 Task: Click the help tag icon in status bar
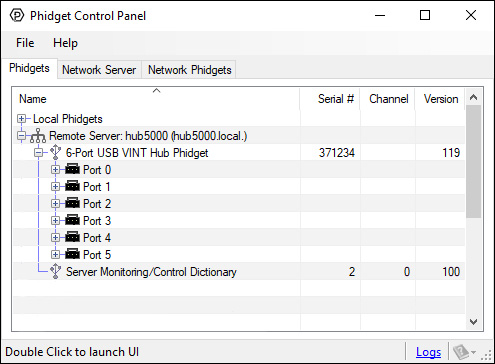[x=461, y=352]
